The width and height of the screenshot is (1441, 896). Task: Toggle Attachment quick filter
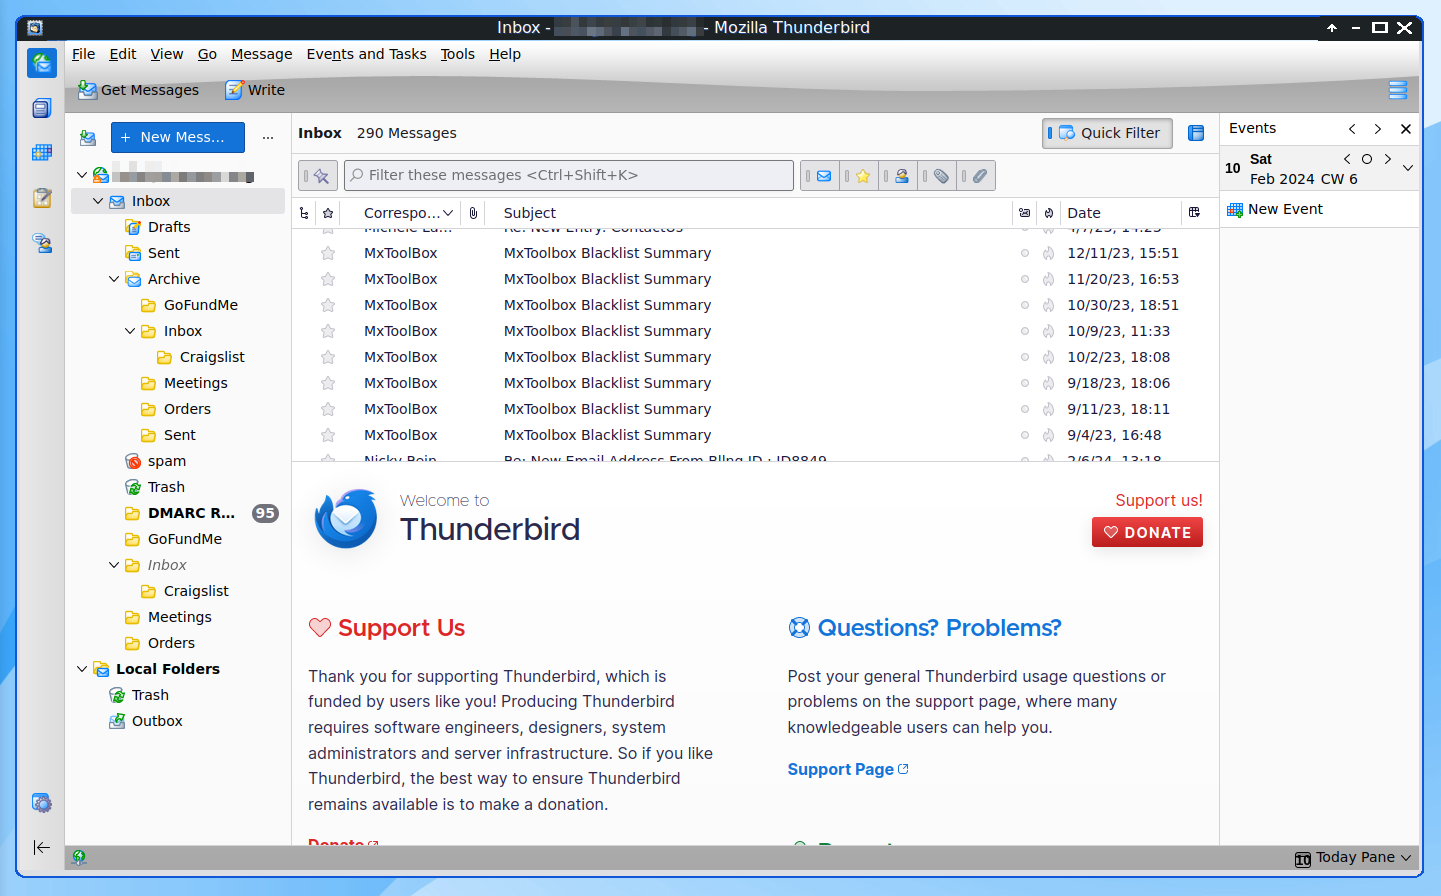[976, 176]
